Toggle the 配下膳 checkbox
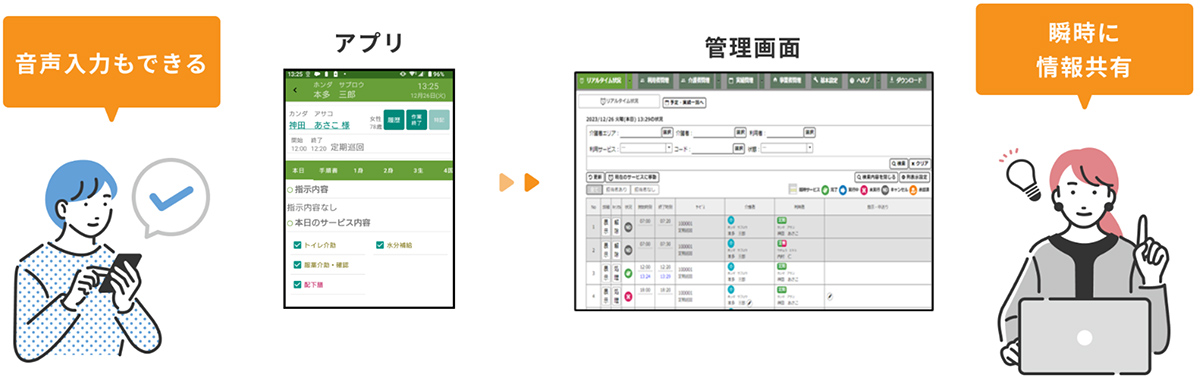Image resolution: width=1200 pixels, height=380 pixels. click(x=298, y=285)
